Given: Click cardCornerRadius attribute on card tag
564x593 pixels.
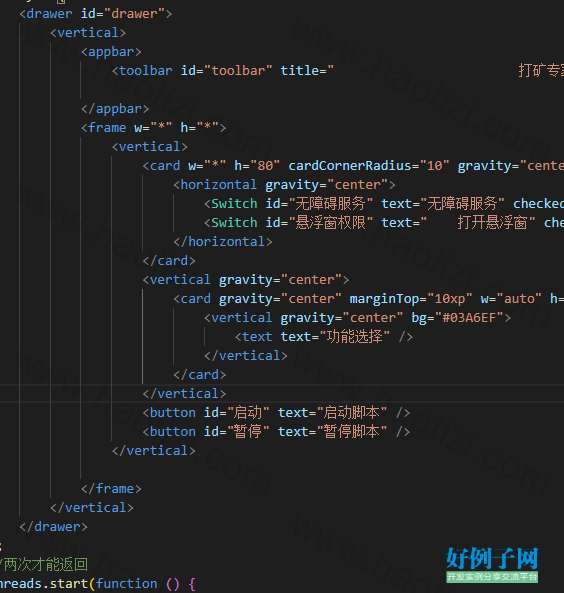Looking at the screenshot, I should point(369,166).
